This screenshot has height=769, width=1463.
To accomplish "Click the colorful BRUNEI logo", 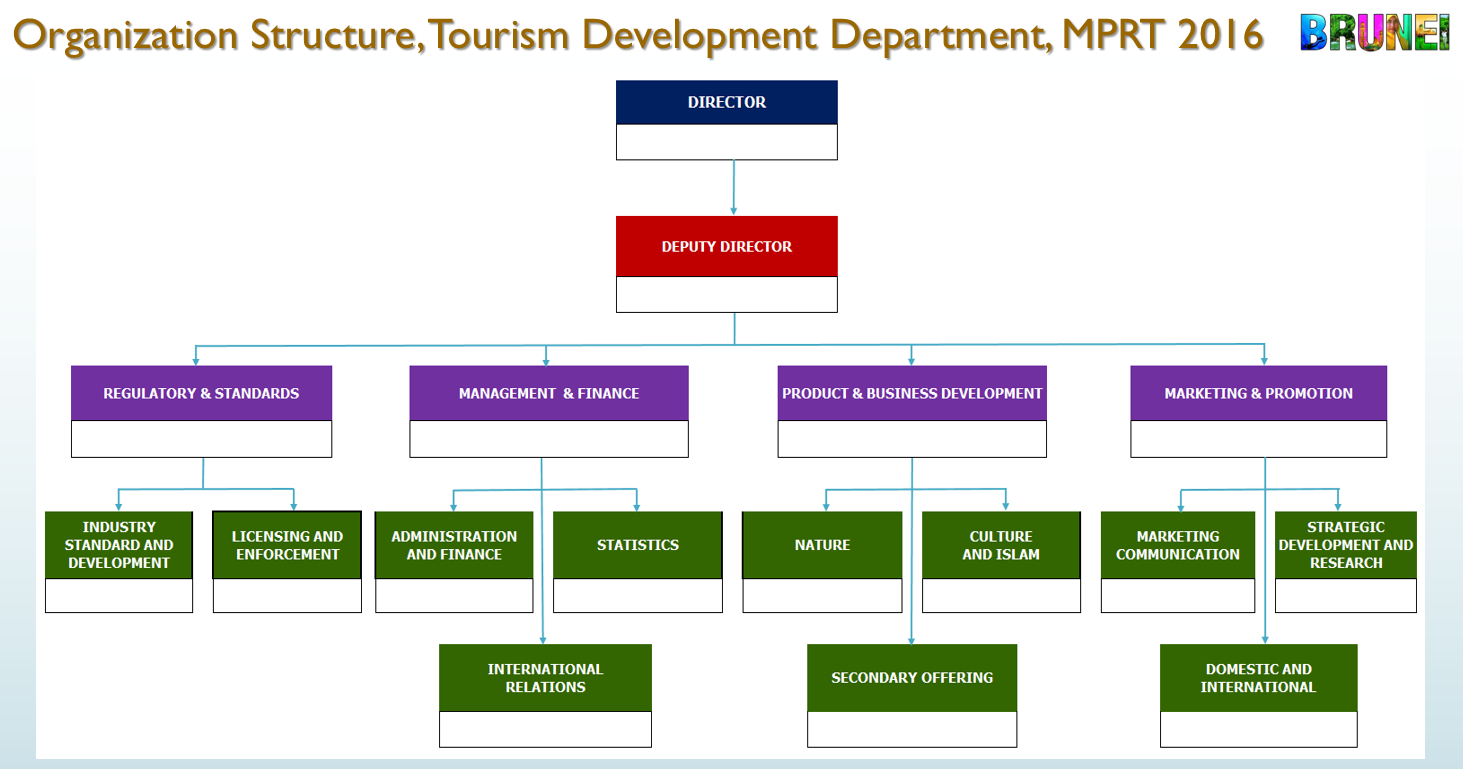I will 1375,32.
